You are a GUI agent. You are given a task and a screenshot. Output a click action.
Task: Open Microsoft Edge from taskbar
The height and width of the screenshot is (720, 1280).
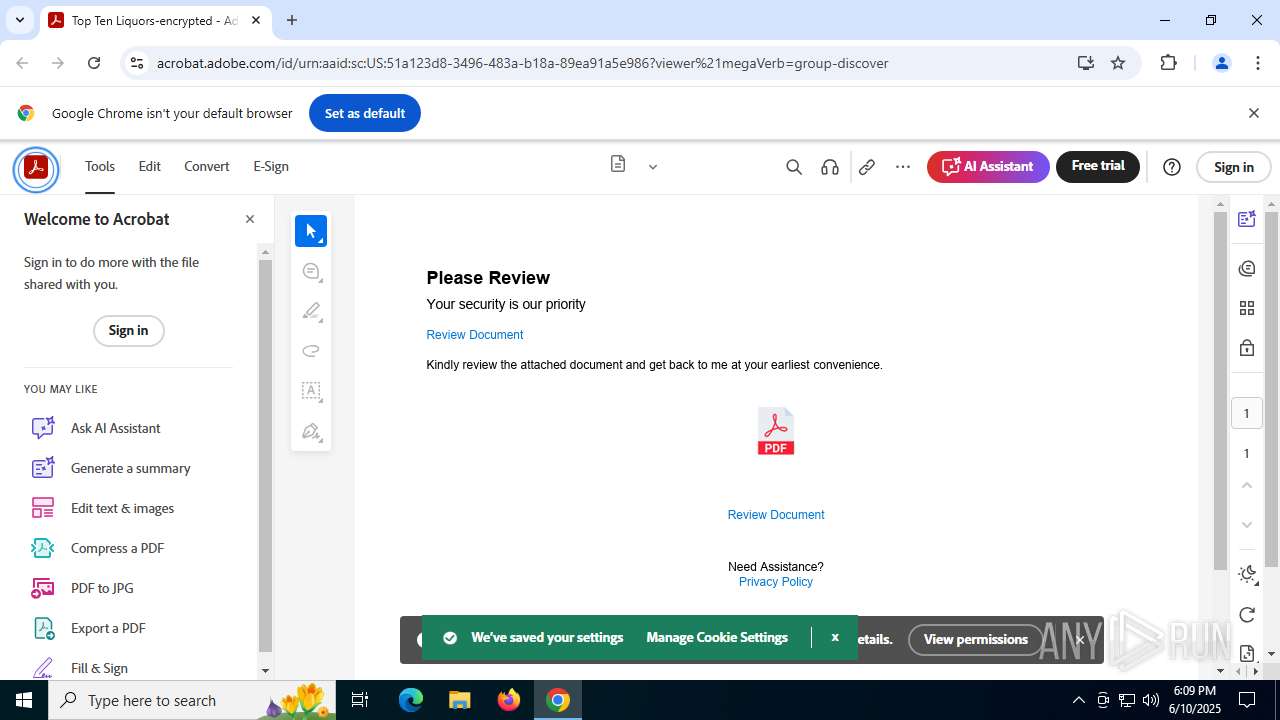[x=411, y=700]
